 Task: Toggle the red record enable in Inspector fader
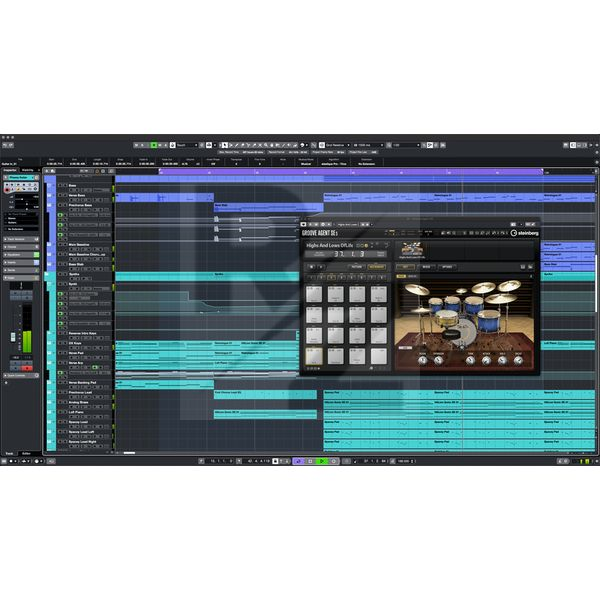pyautogui.click(x=27, y=368)
